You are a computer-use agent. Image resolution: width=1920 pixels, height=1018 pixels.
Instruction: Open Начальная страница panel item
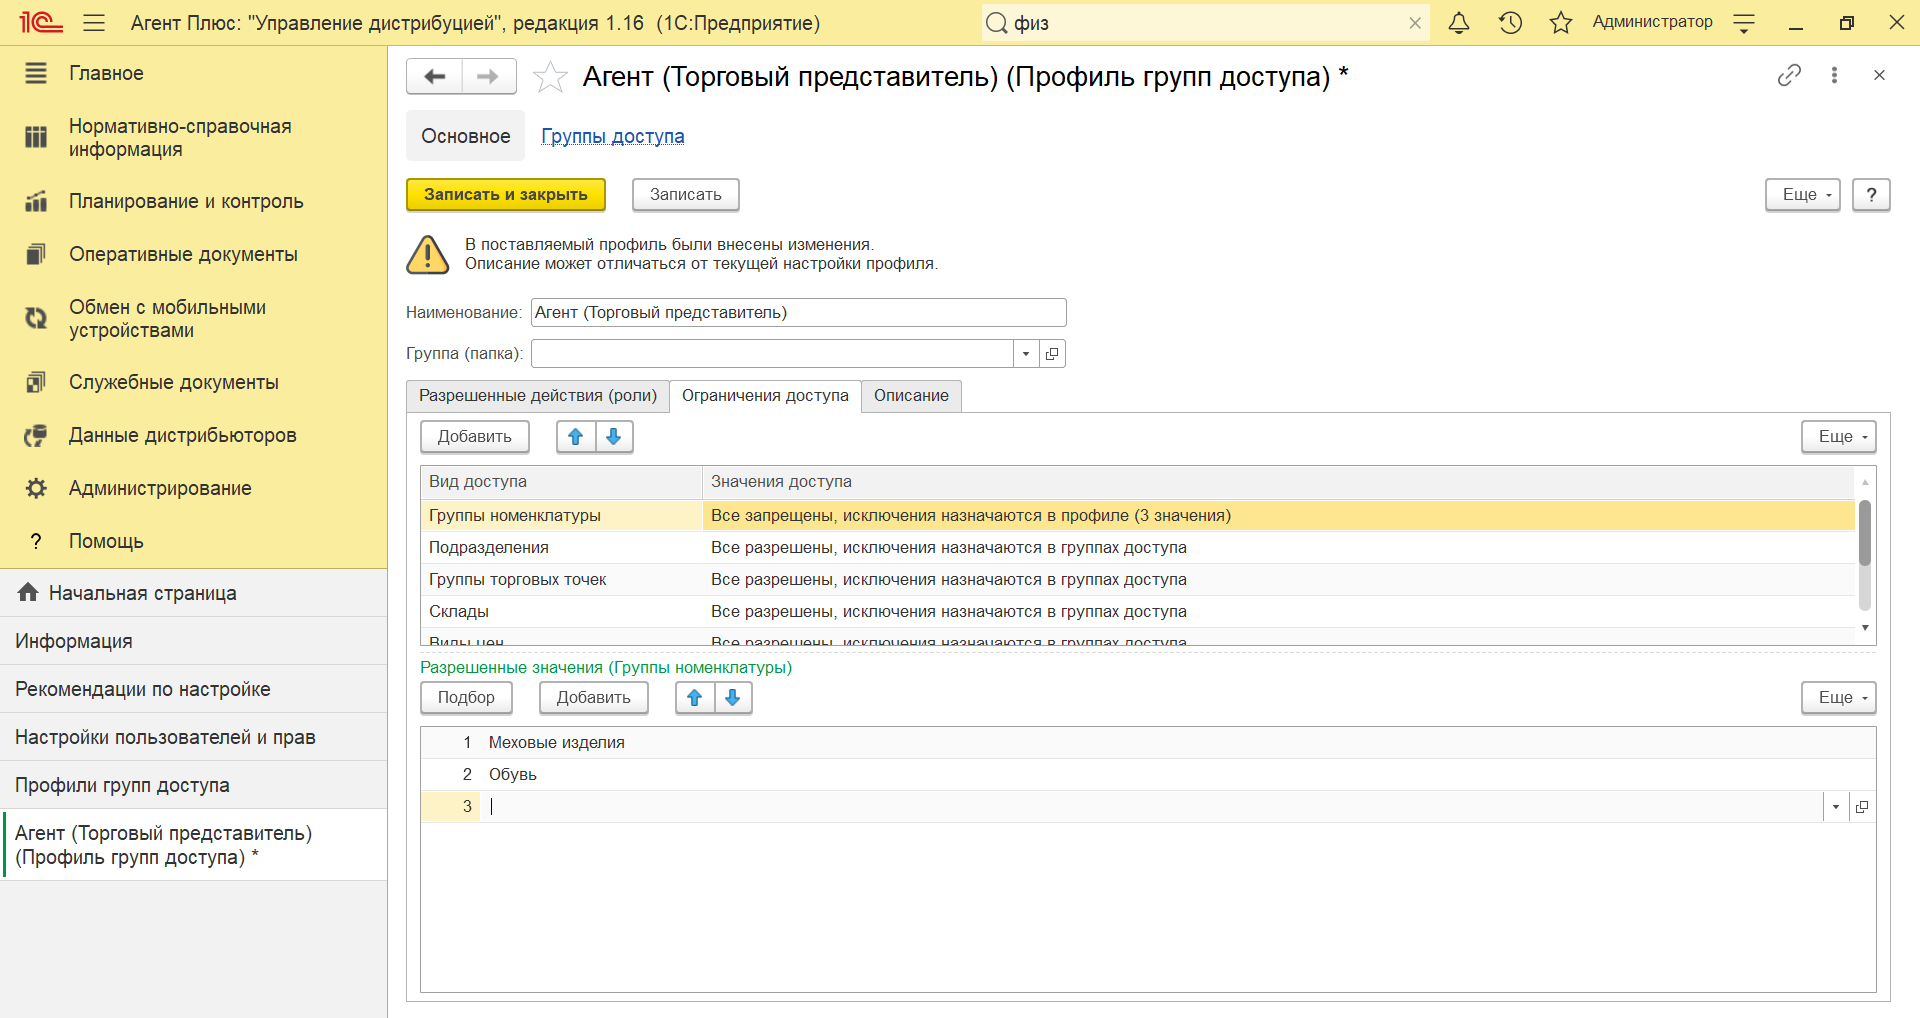tap(193, 593)
